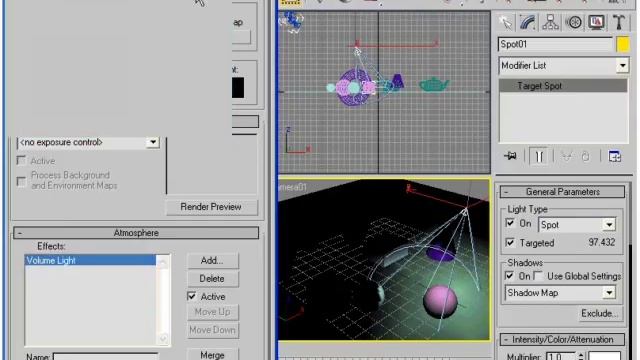Click the pink sphere in camera viewport
640x360 pixels.
point(440,302)
